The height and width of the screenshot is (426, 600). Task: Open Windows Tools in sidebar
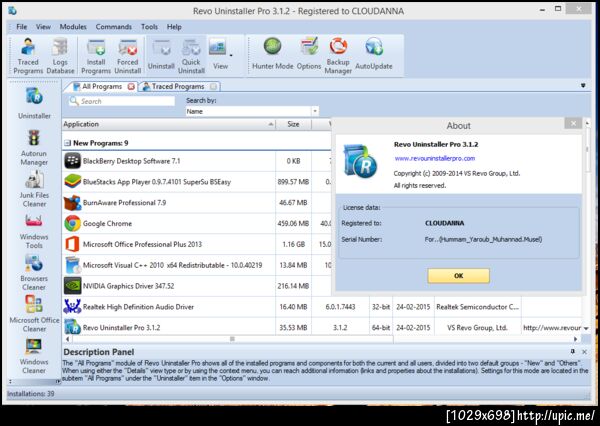click(x=34, y=231)
